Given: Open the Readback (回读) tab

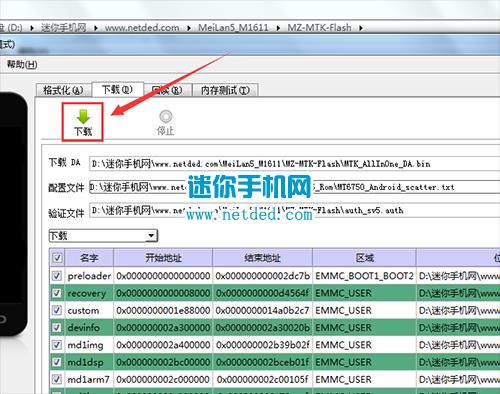Looking at the screenshot, I should click(167, 90).
